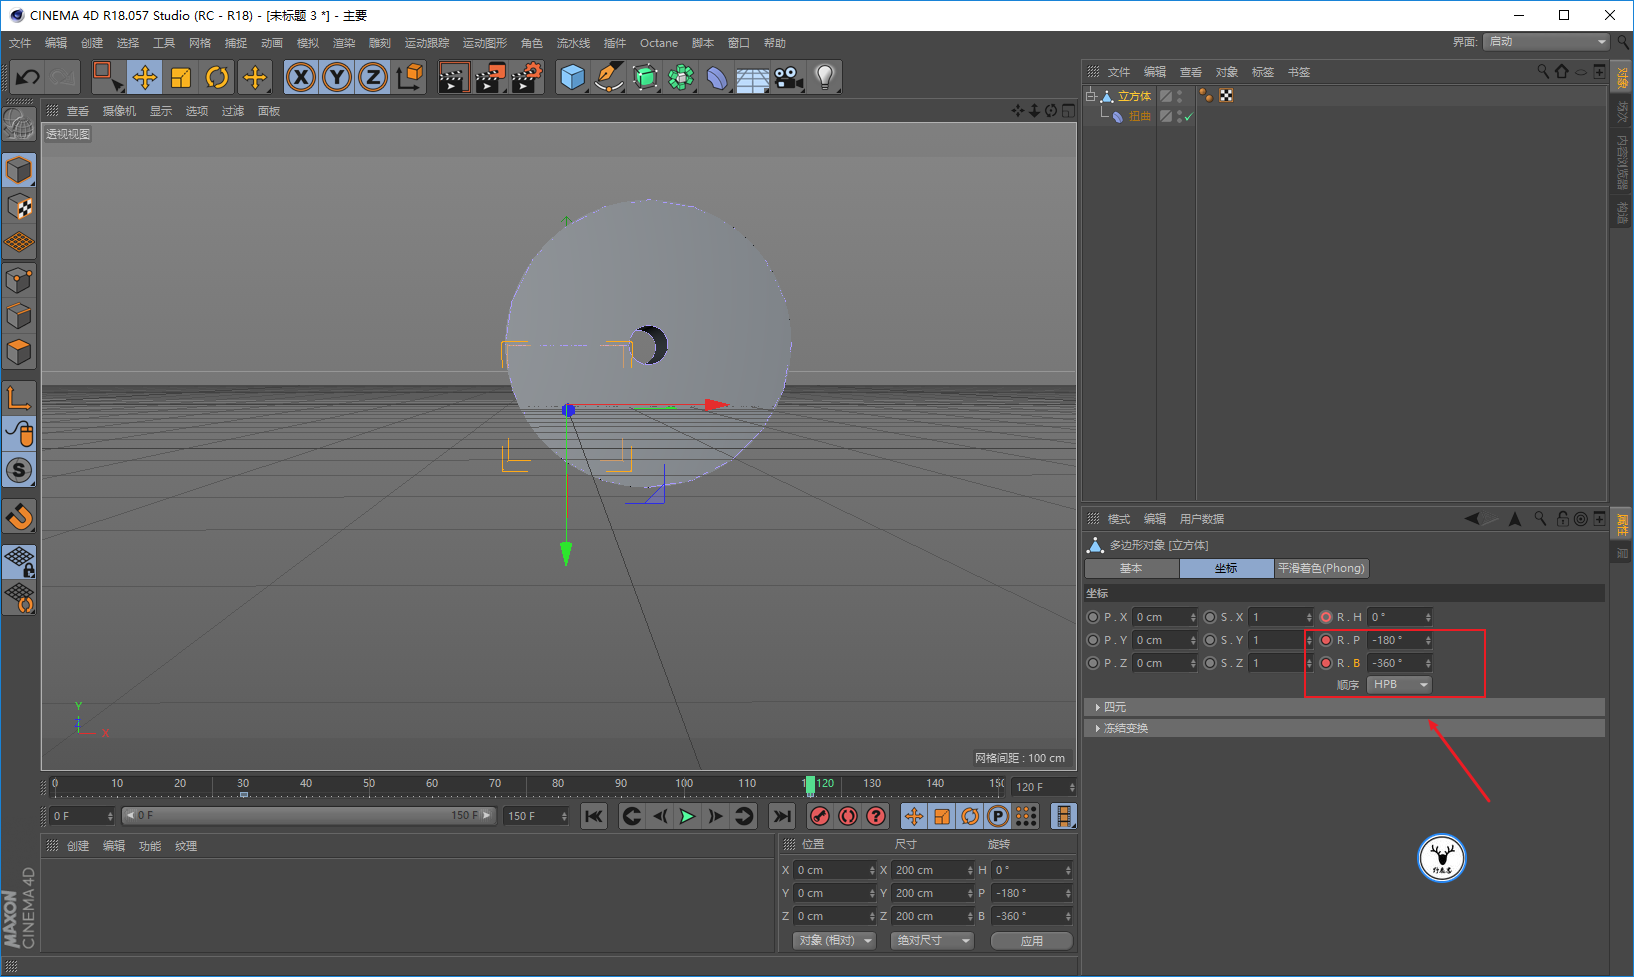The image size is (1634, 977).
Task: Switch to Edges mode
Action: 19,316
